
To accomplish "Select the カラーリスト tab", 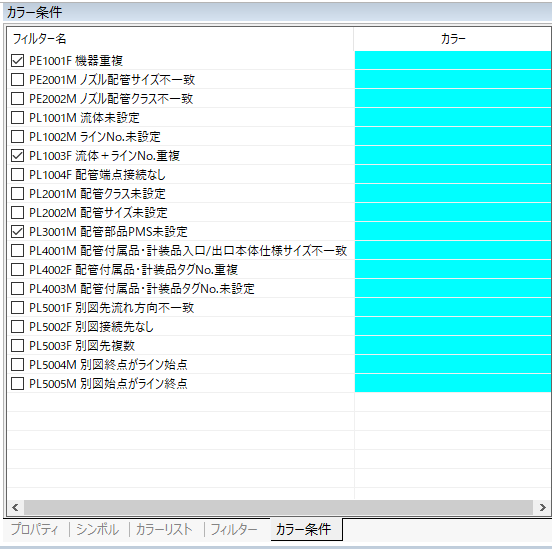I will tap(164, 529).
